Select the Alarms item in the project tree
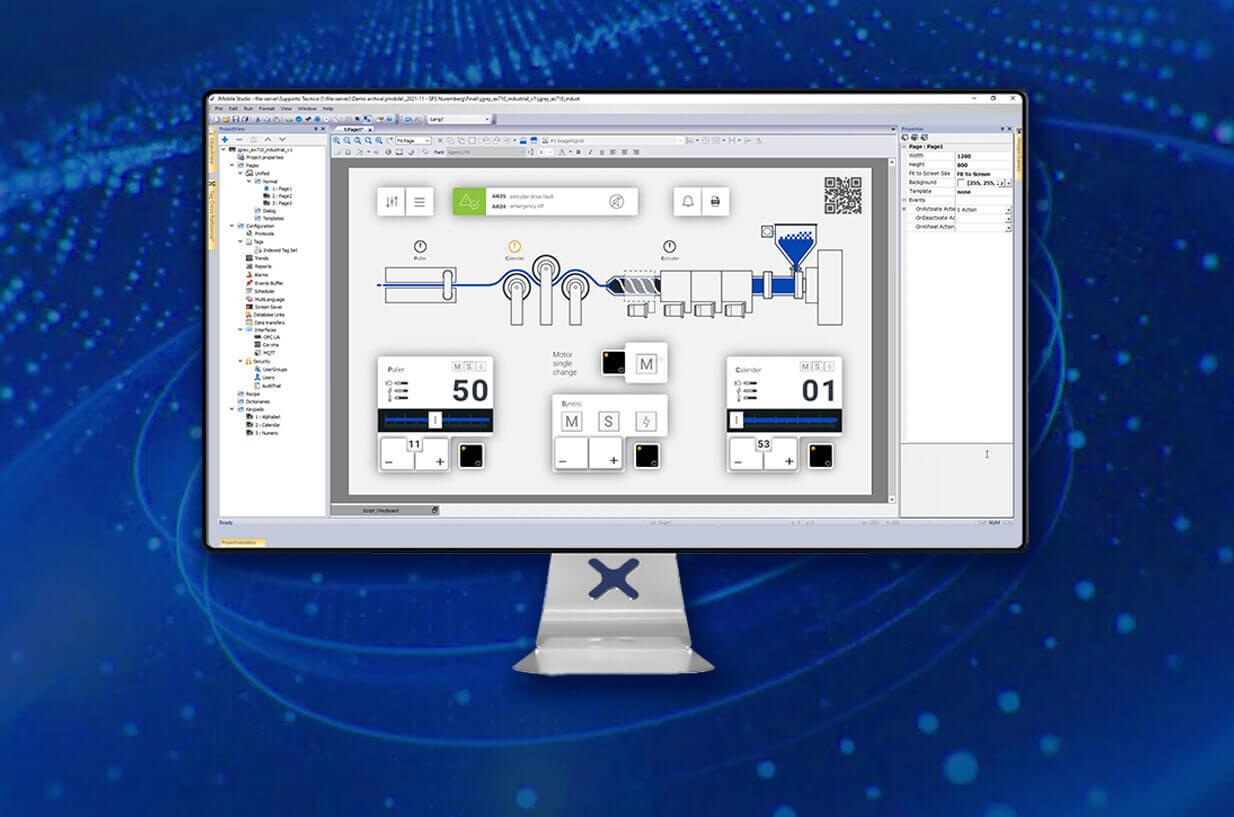1234x817 pixels. point(261,275)
